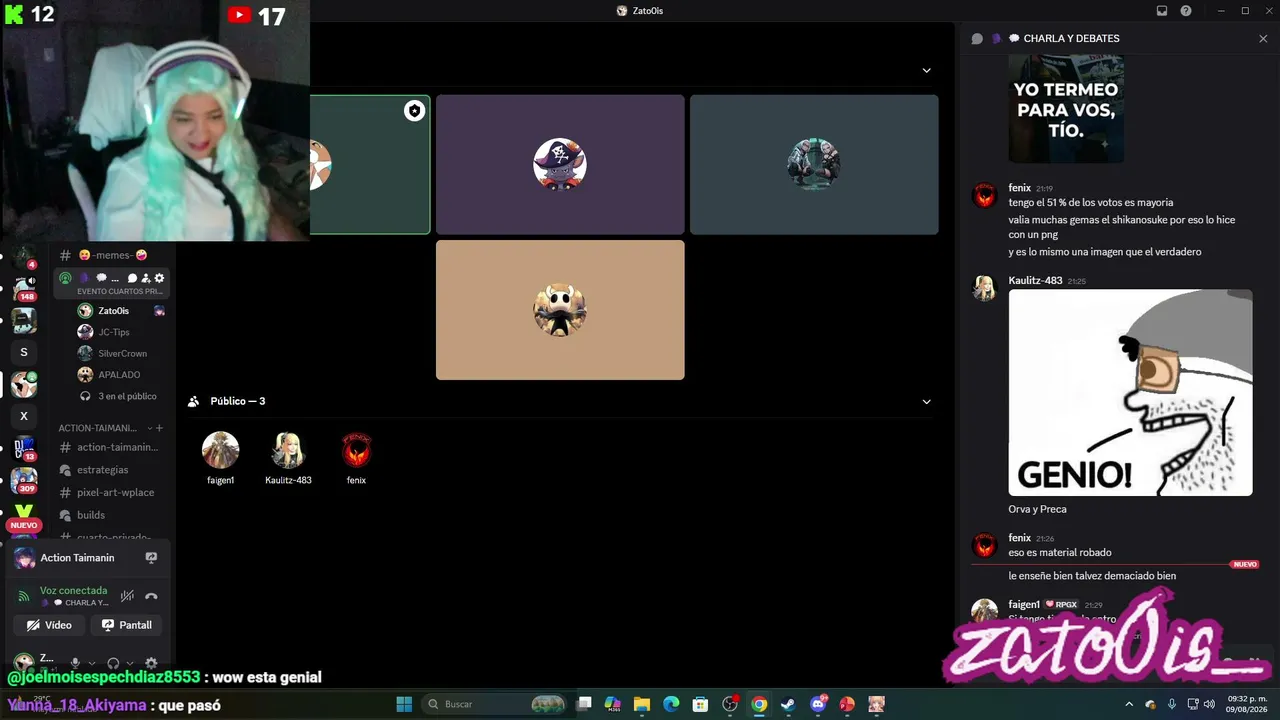Open the screen share icon beside Action Taimanin

(151, 558)
